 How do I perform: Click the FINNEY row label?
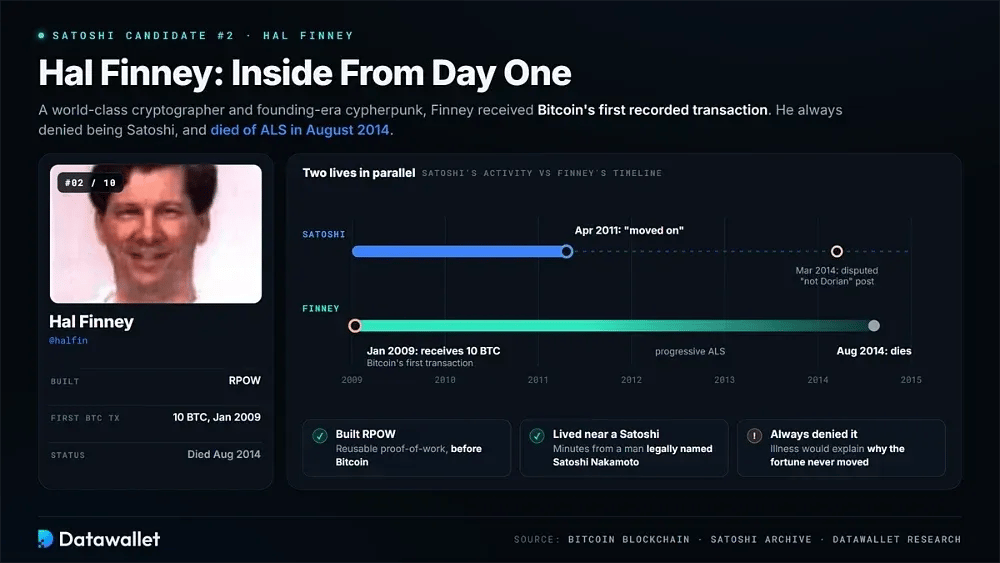pyautogui.click(x=321, y=309)
